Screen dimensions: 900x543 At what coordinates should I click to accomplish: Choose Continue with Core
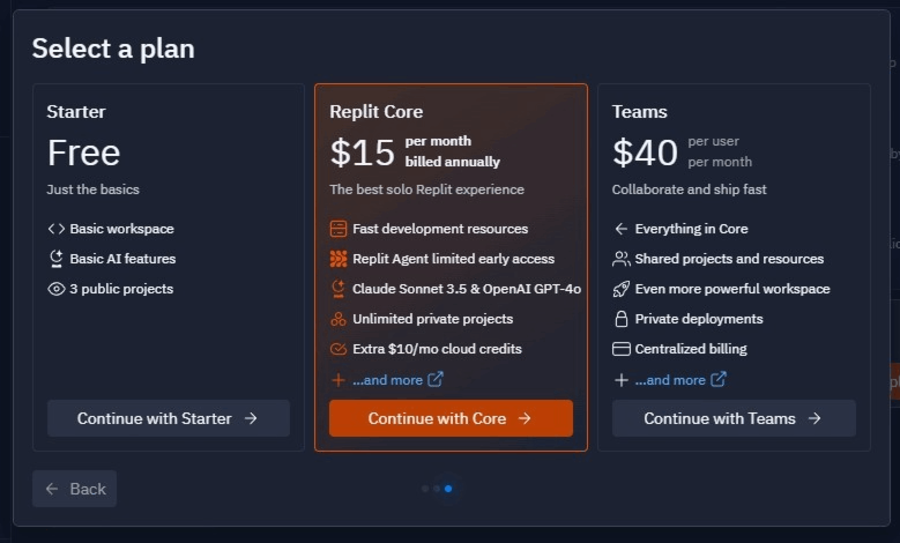[451, 418]
